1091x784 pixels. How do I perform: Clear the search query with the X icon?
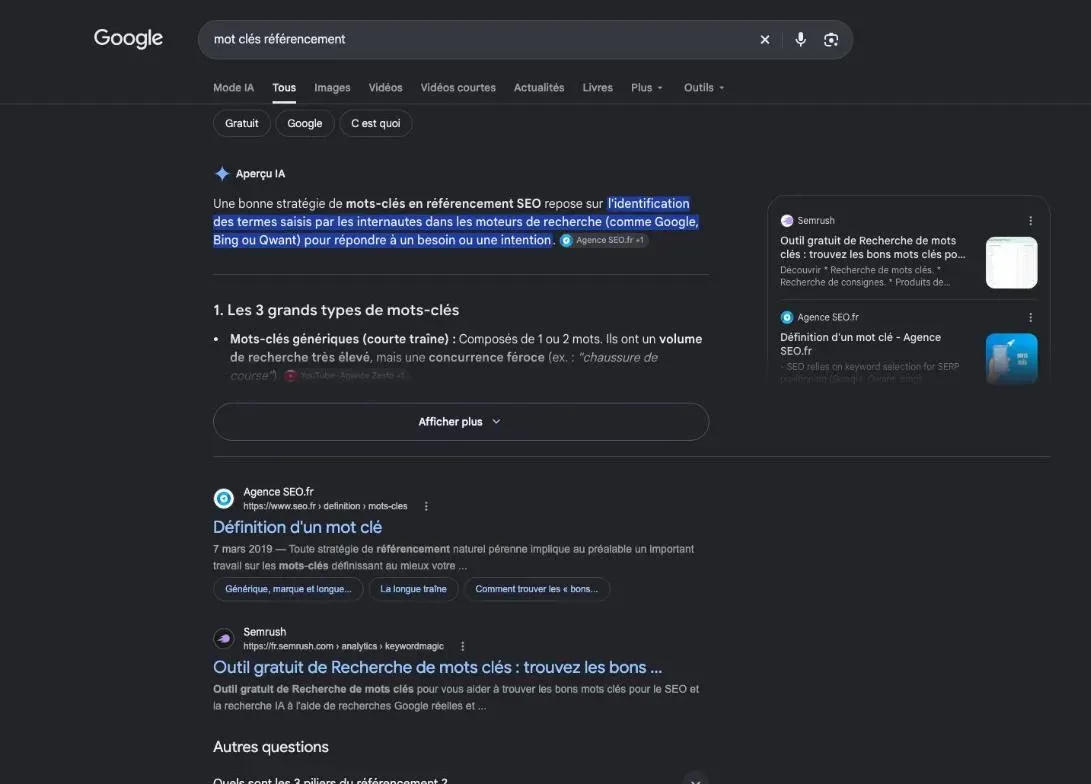[765, 40]
